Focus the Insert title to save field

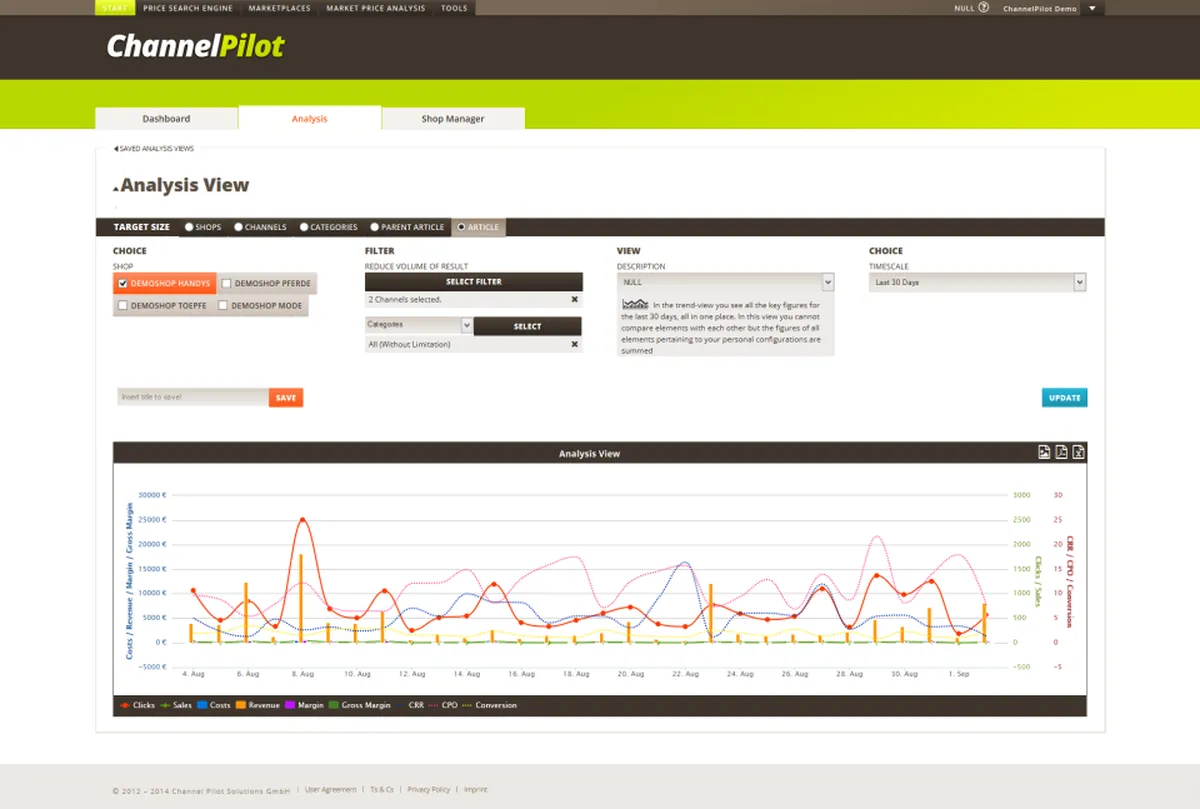(192, 397)
